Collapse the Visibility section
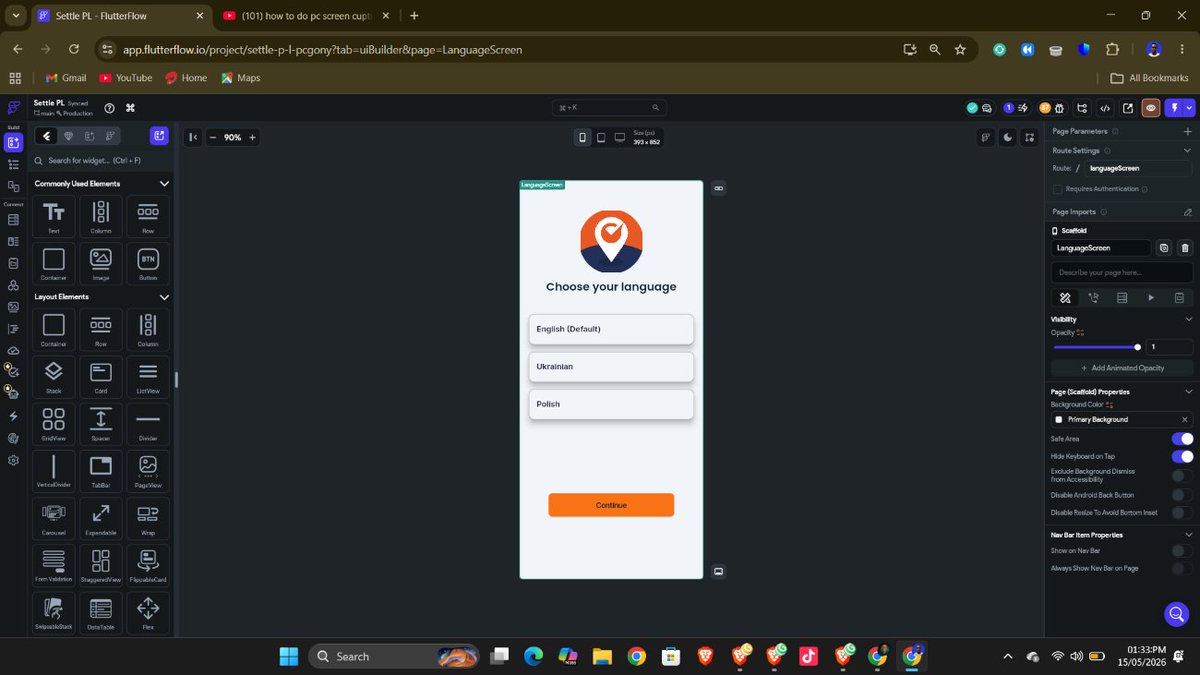 coord(1188,319)
